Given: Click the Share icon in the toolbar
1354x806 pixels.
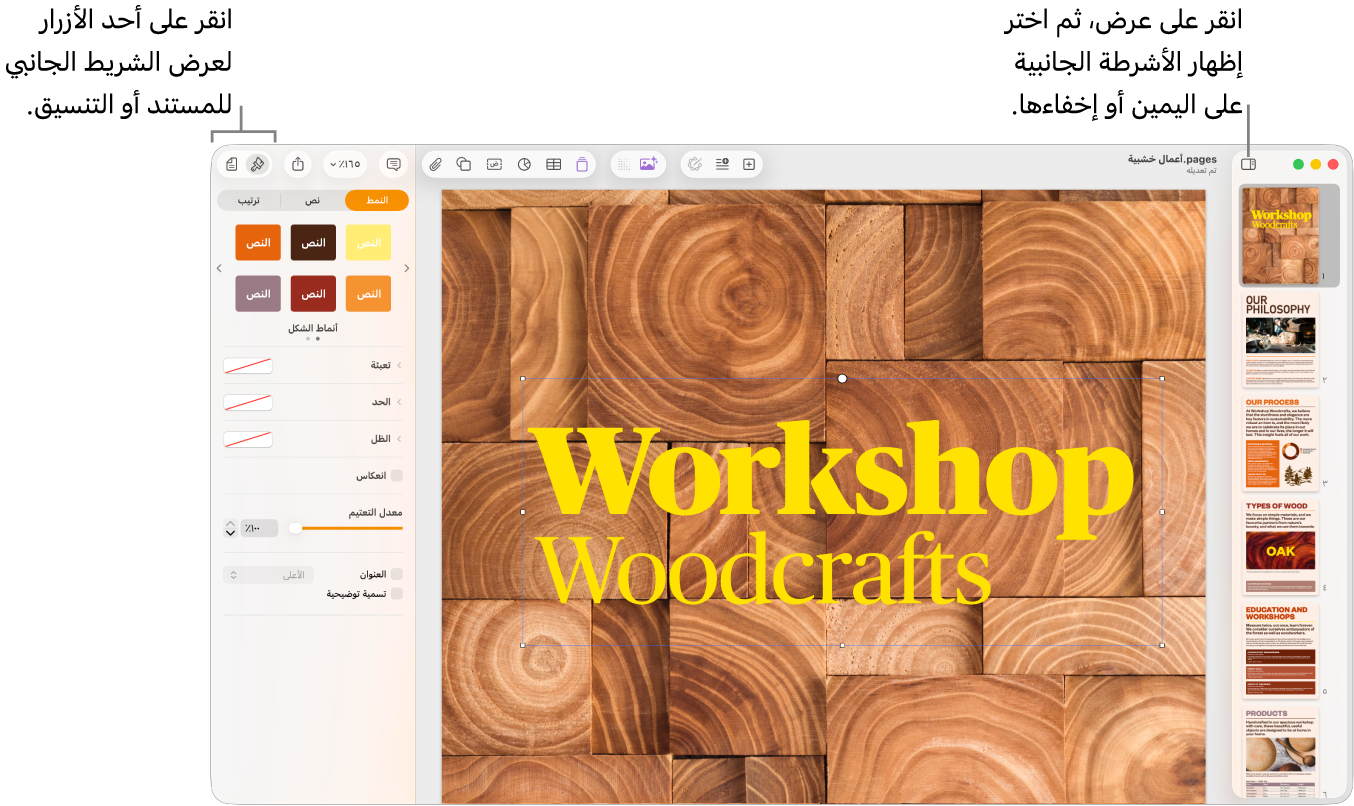Looking at the screenshot, I should 299,164.
